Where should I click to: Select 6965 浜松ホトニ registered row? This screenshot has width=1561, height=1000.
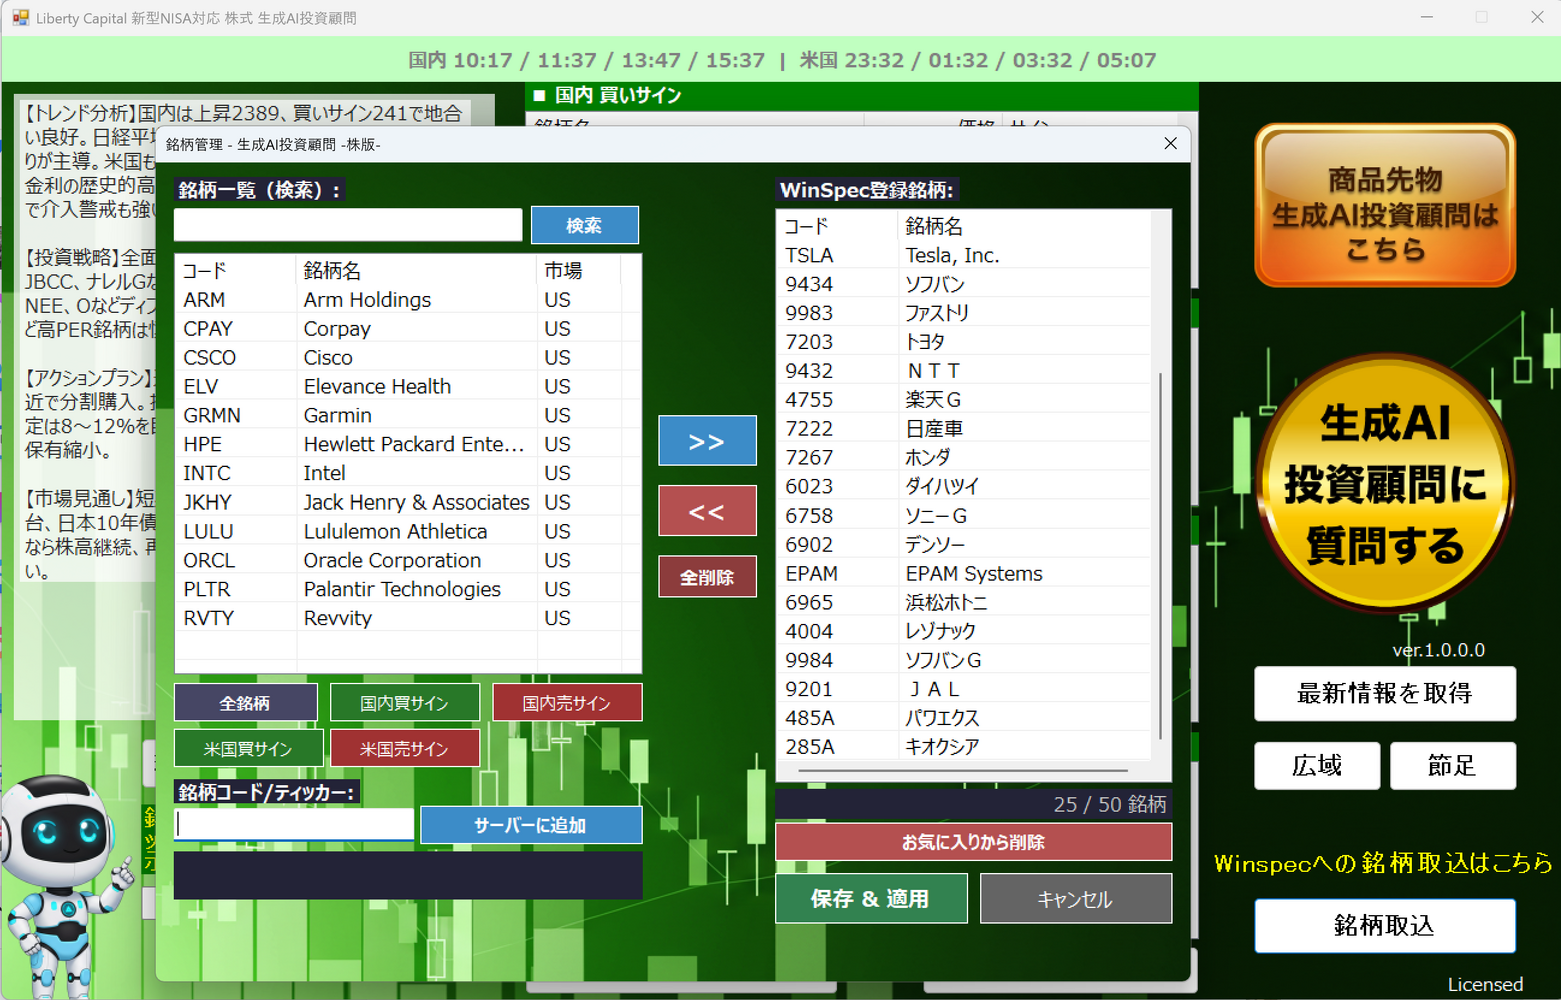[x=965, y=604]
